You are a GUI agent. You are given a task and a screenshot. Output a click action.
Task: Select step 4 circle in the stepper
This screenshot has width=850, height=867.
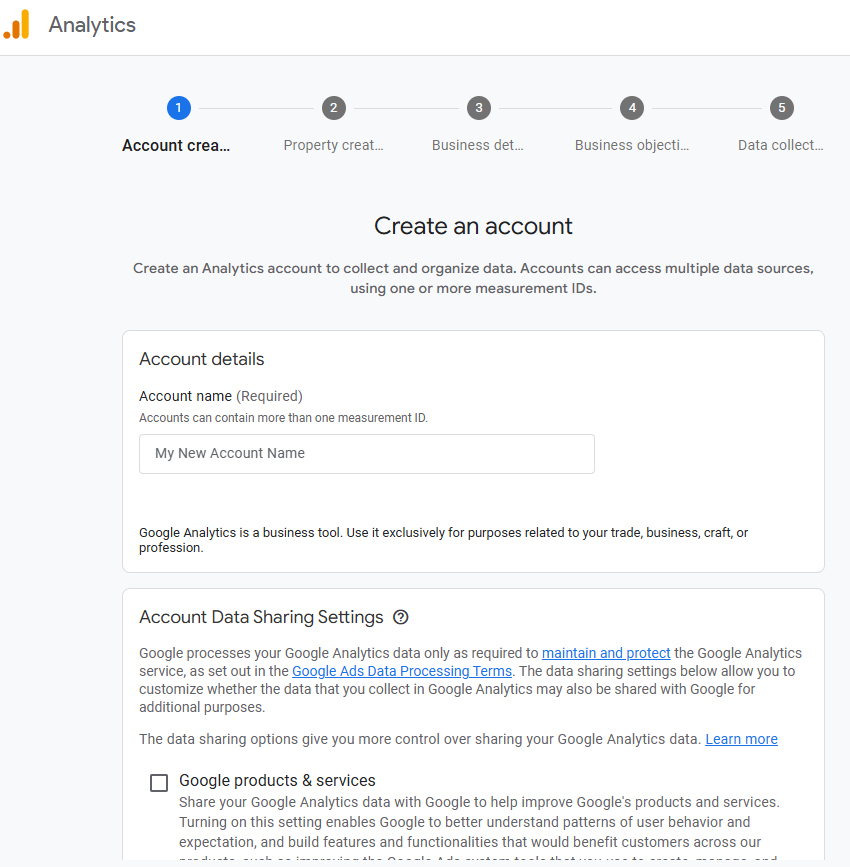[x=632, y=108]
